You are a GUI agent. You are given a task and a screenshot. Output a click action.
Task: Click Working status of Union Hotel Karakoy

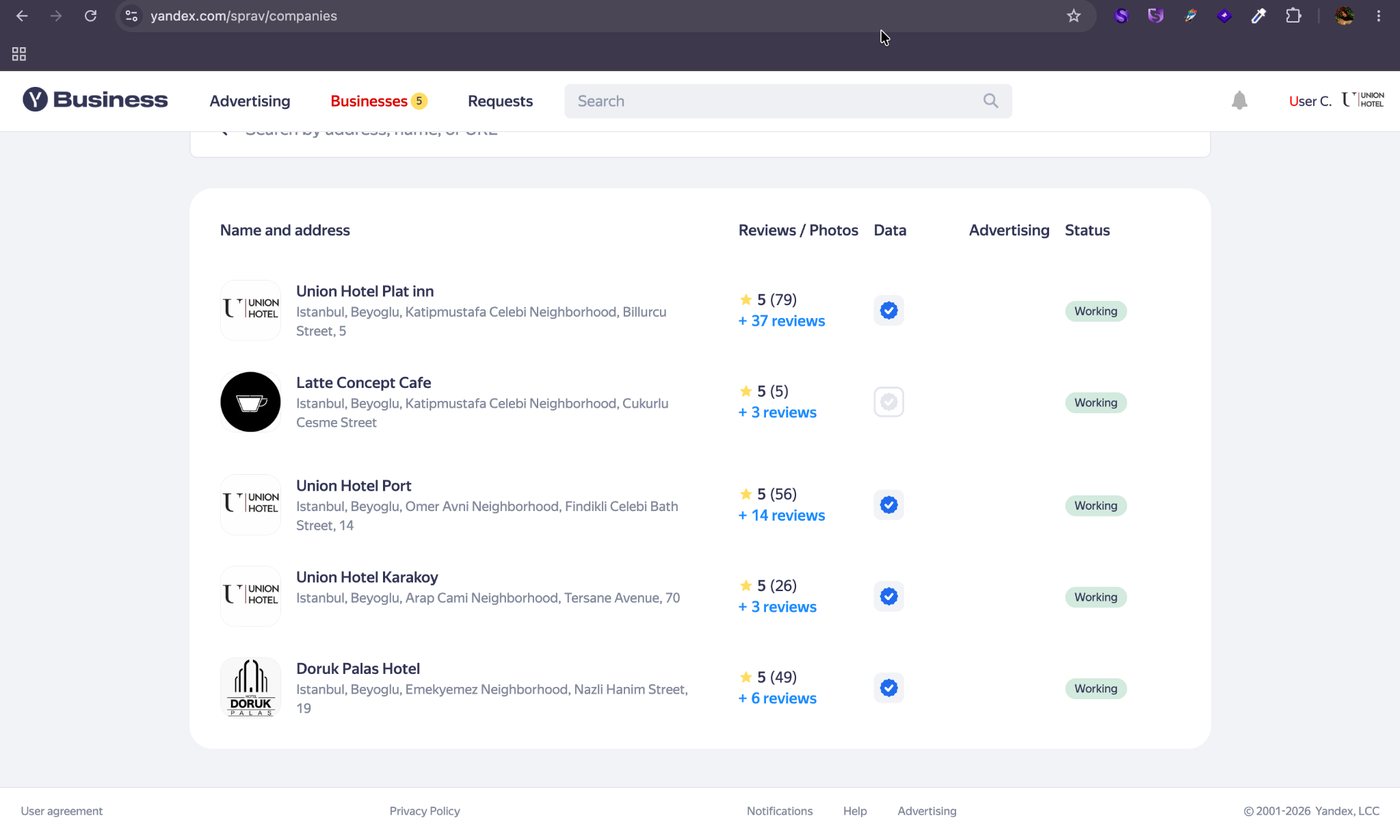pos(1096,597)
